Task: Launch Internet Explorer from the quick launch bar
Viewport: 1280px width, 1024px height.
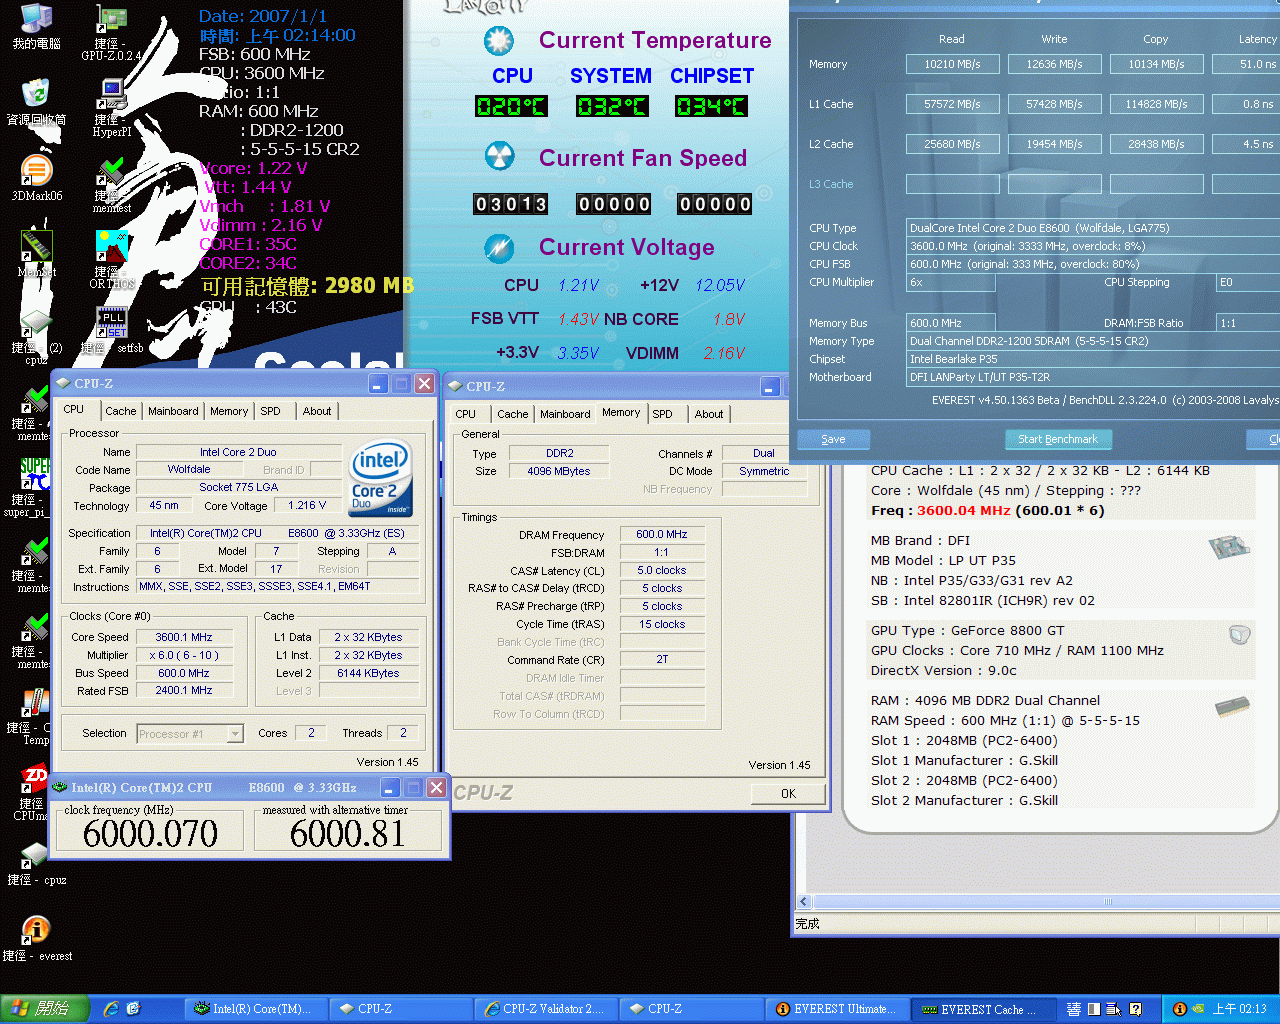Action: (111, 1009)
